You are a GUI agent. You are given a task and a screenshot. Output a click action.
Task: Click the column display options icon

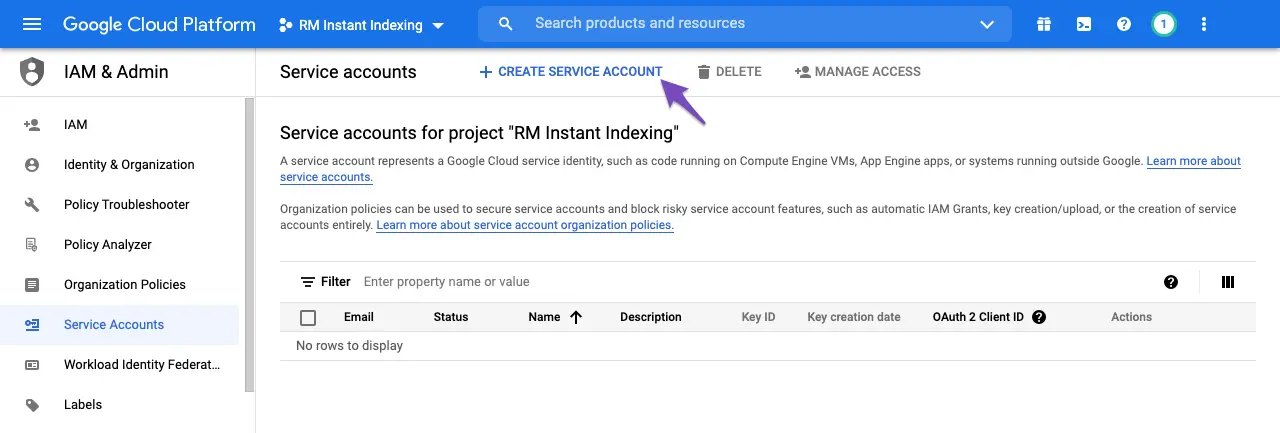pyautogui.click(x=1228, y=282)
